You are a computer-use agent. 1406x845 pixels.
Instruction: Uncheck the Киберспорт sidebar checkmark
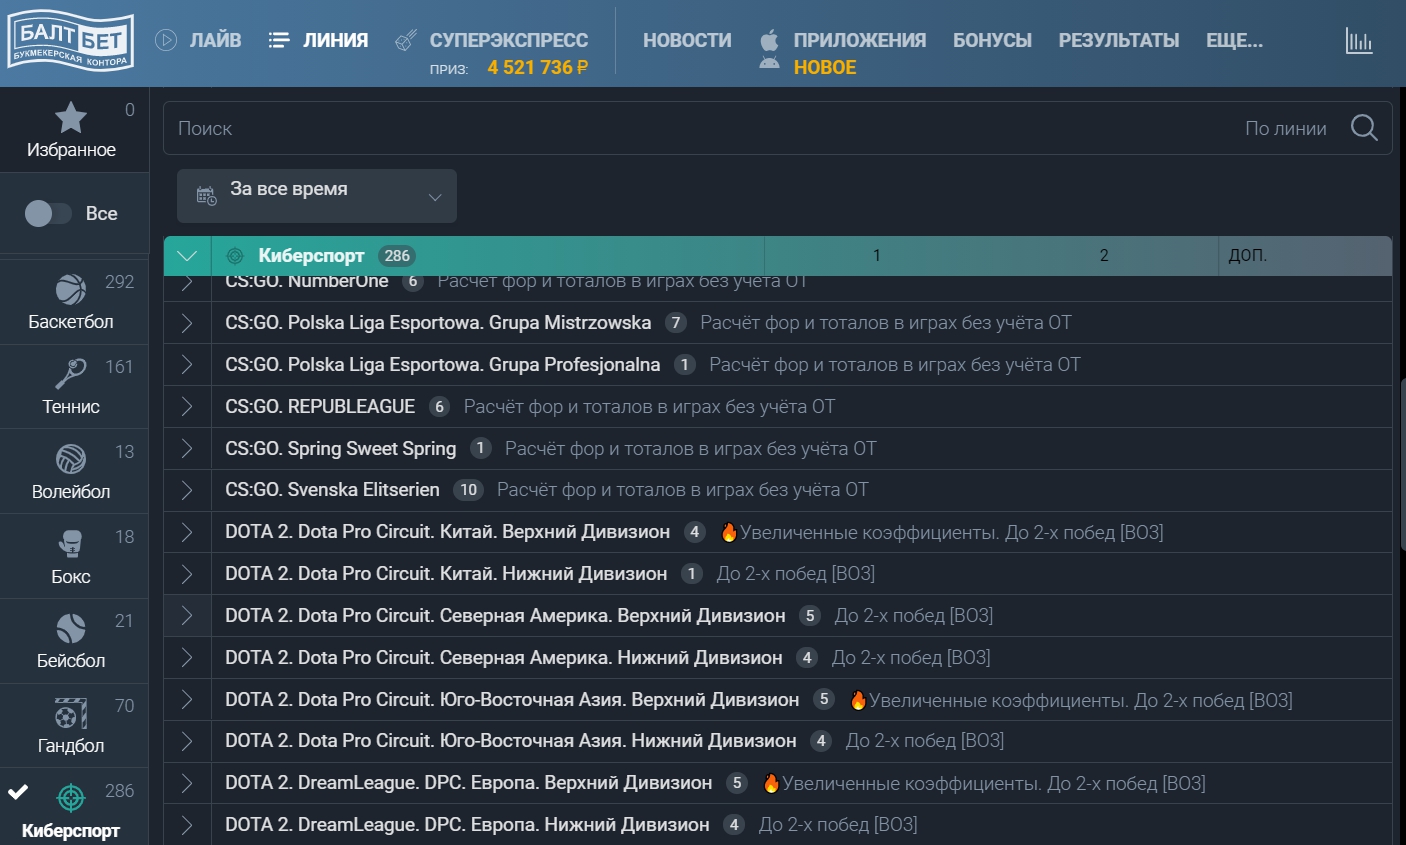pos(18,793)
